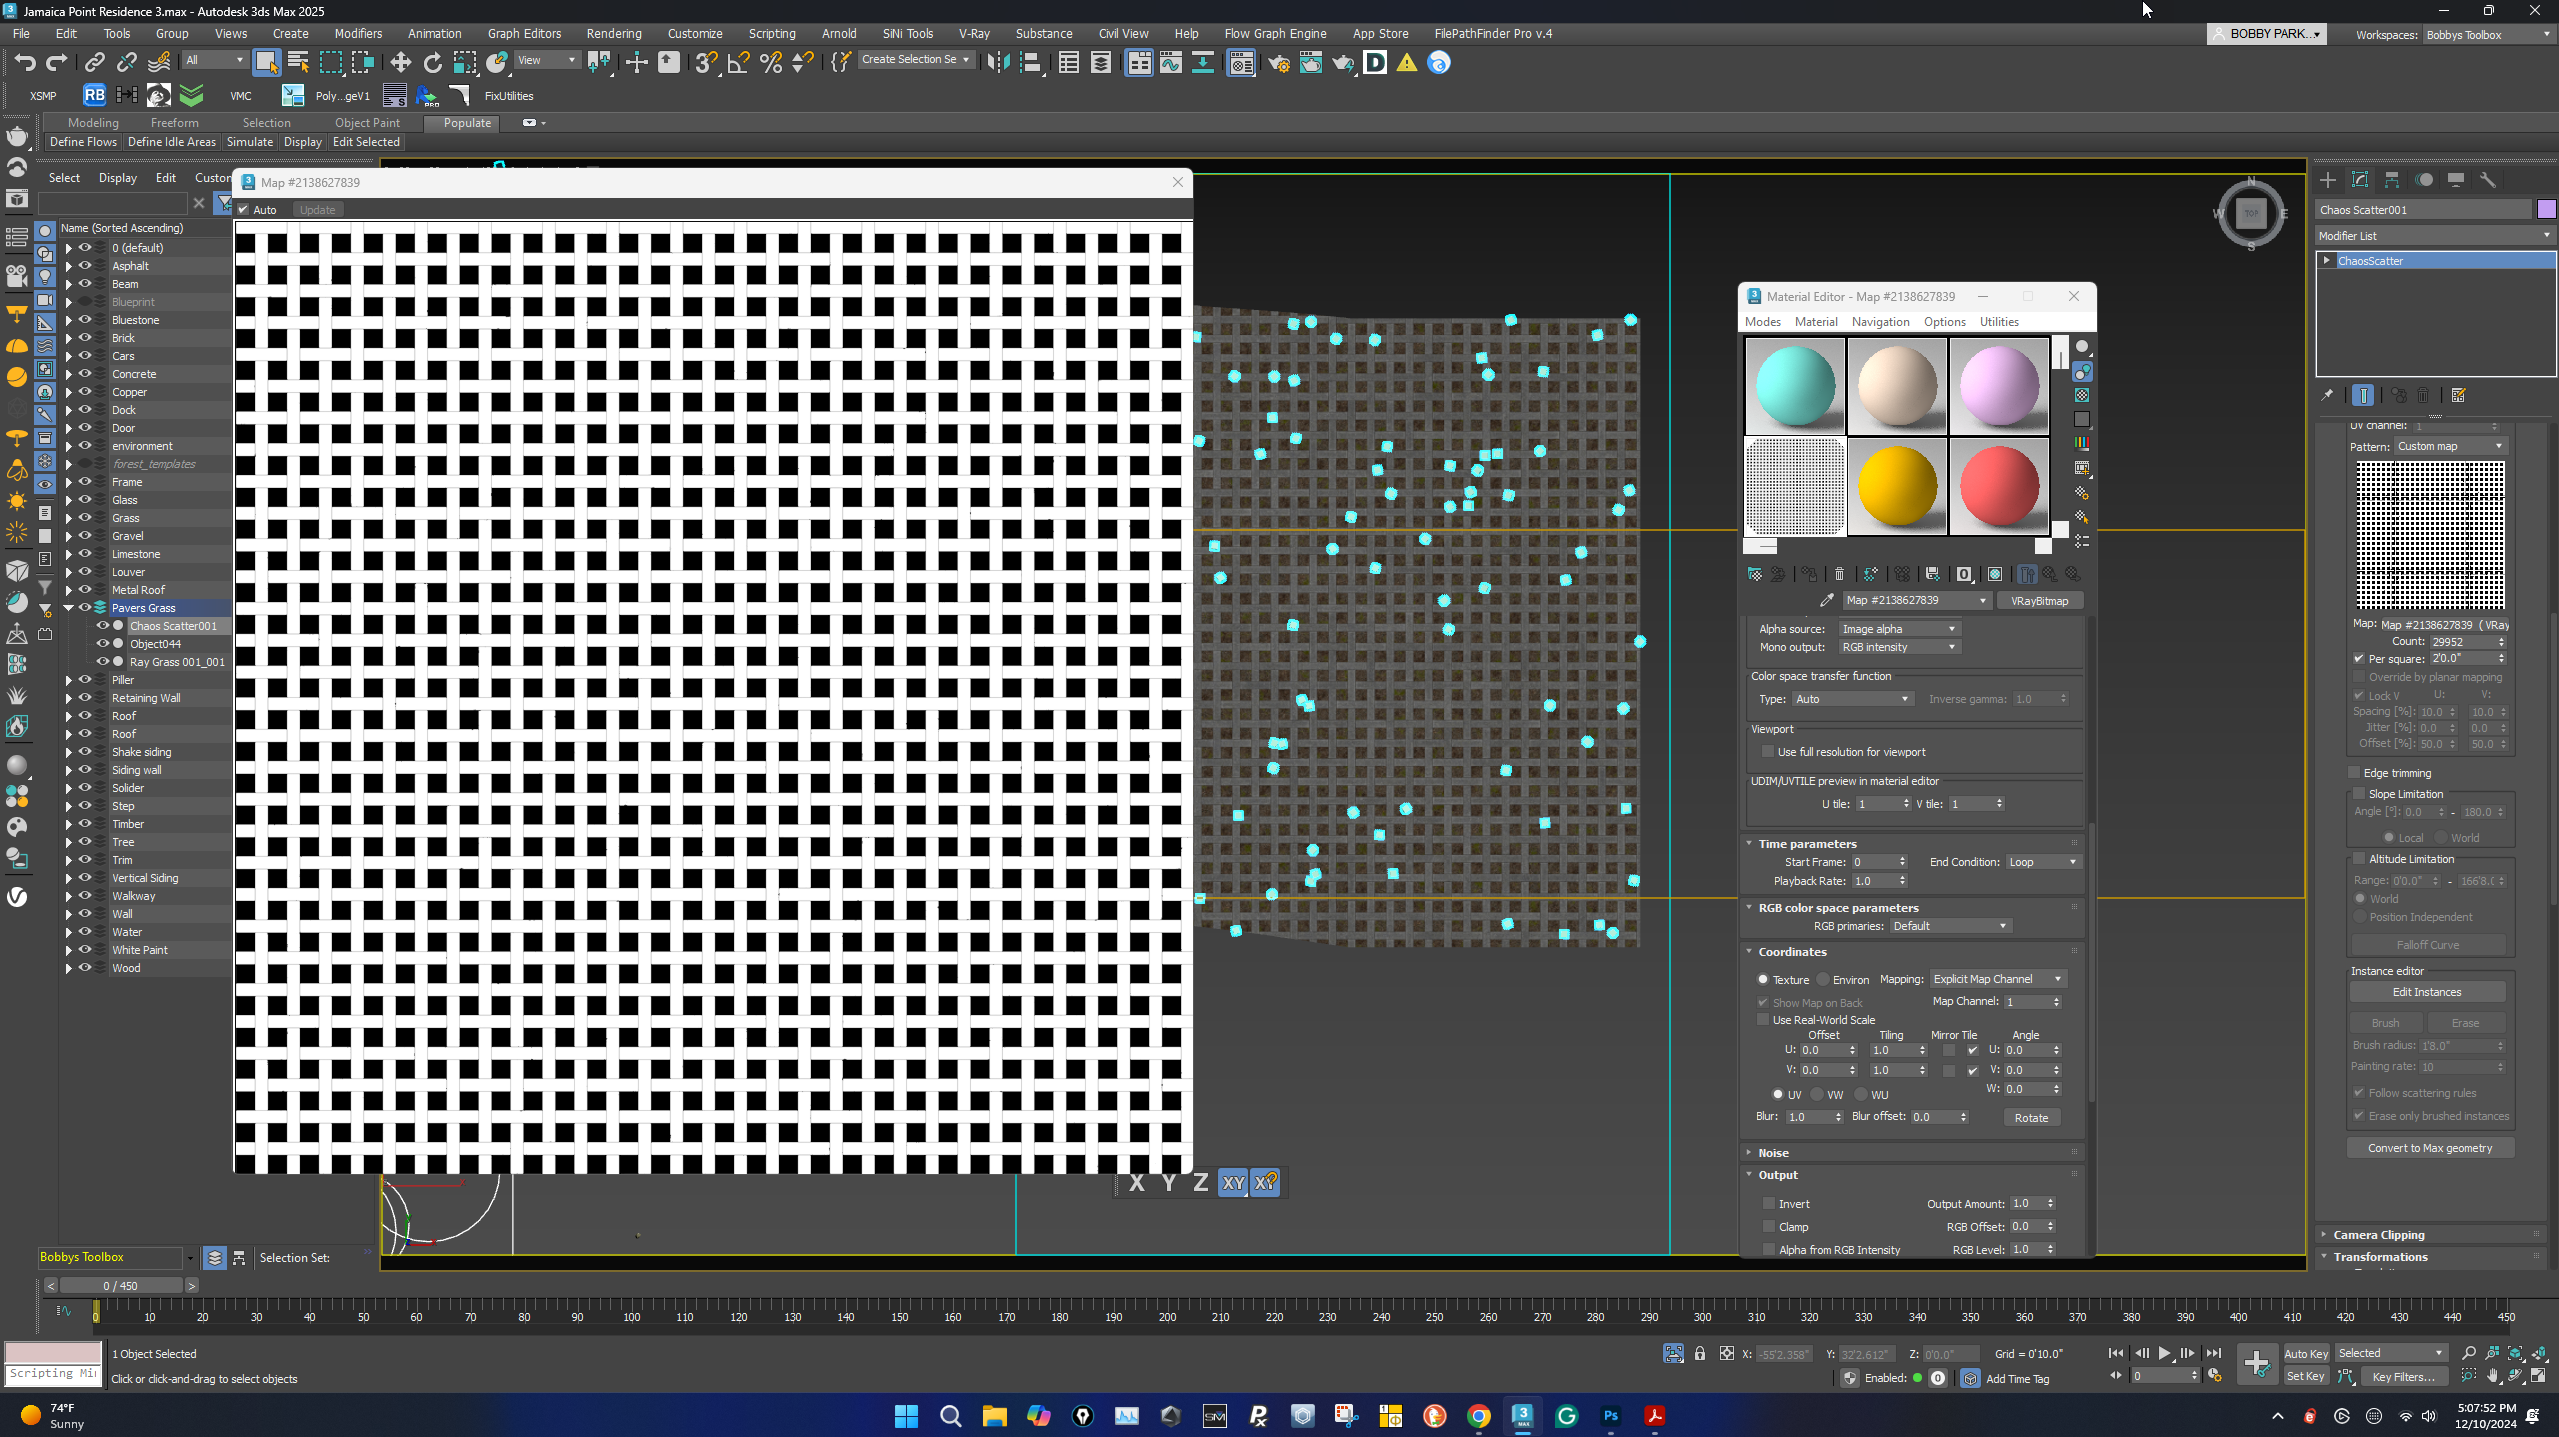Collapse the Pavers Grass layer
Screen dimensions: 2559x1437
tap(69, 608)
